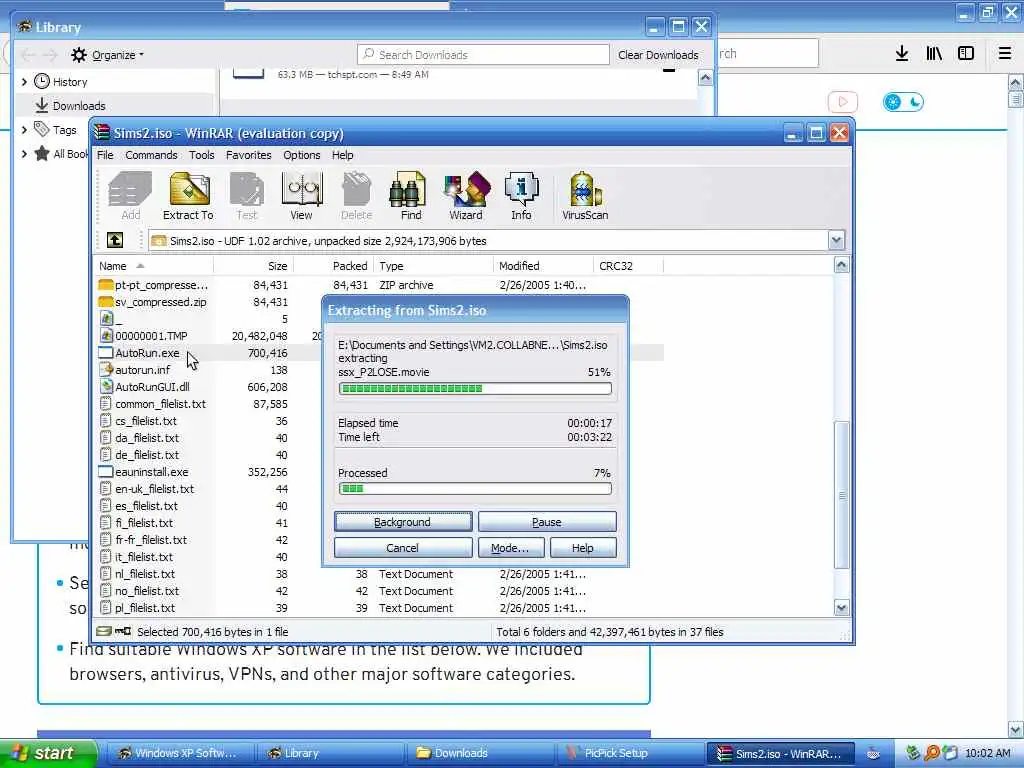This screenshot has width=1024, height=768.
Task: Open Extract To in WinRAR toolbar
Action: [188, 196]
